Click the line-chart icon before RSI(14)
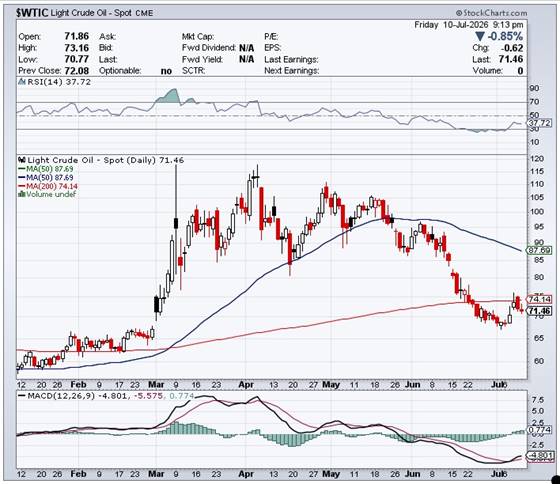Screen dimensions: 560x484 (22, 82)
